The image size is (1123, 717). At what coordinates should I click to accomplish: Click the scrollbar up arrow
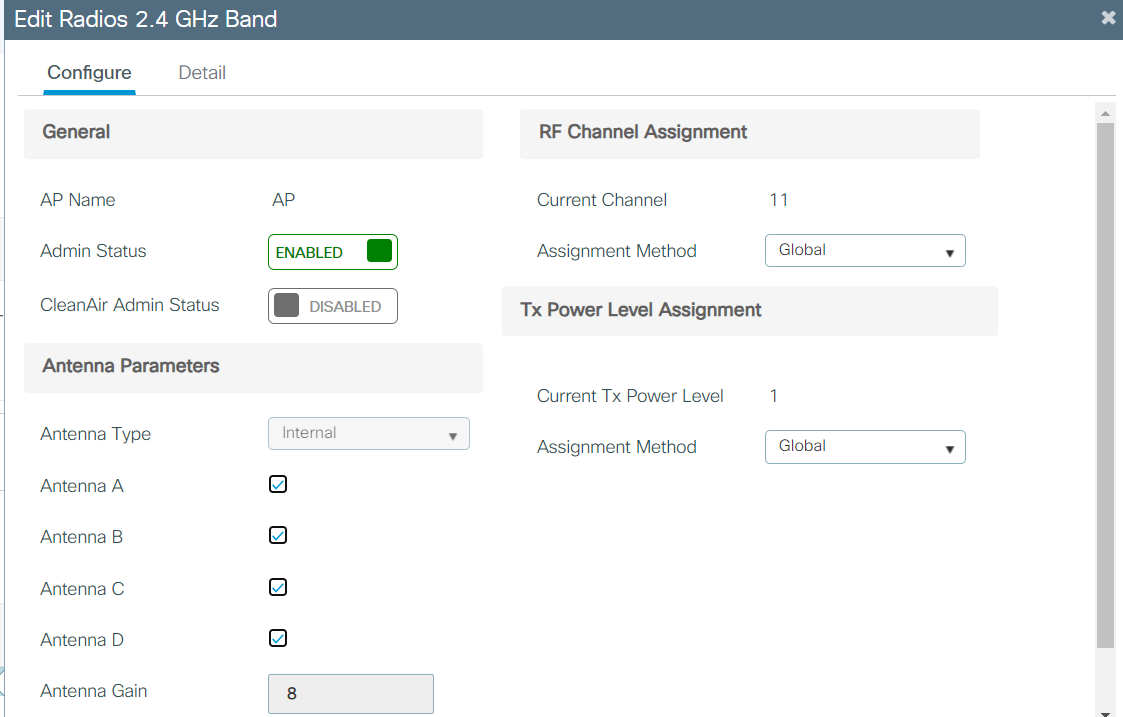pyautogui.click(x=1104, y=111)
